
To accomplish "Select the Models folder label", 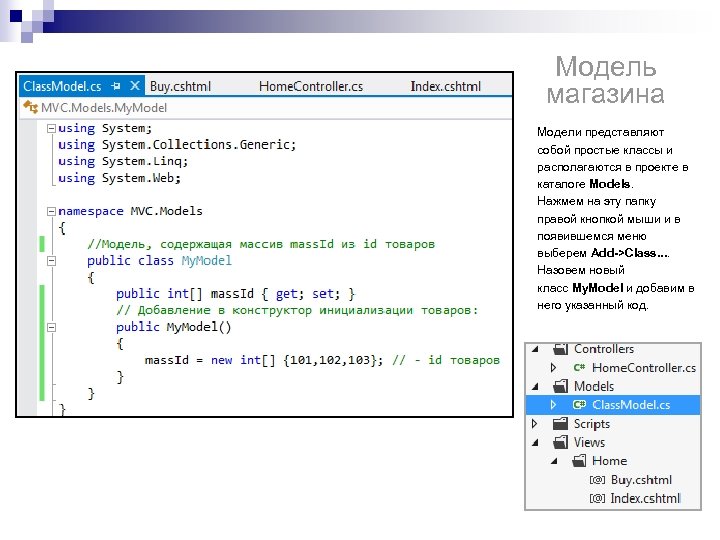I will click(594, 386).
